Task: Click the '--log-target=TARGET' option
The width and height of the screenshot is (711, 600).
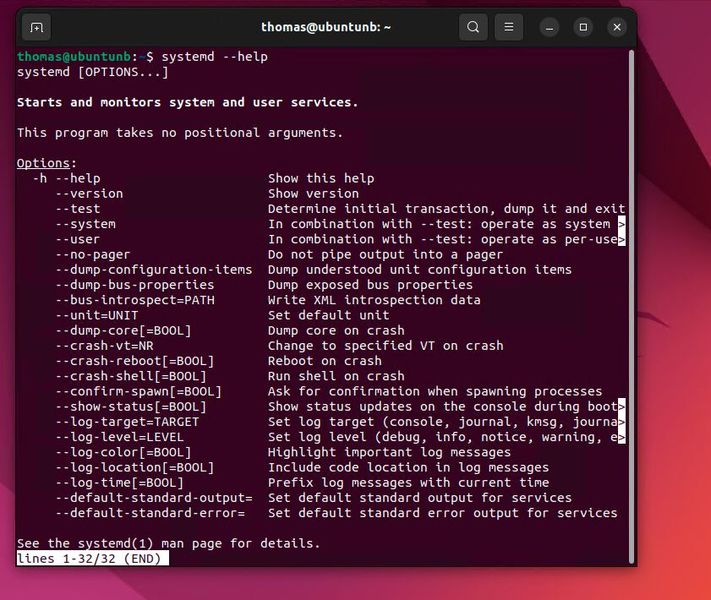Action: pyautogui.click(x=127, y=422)
